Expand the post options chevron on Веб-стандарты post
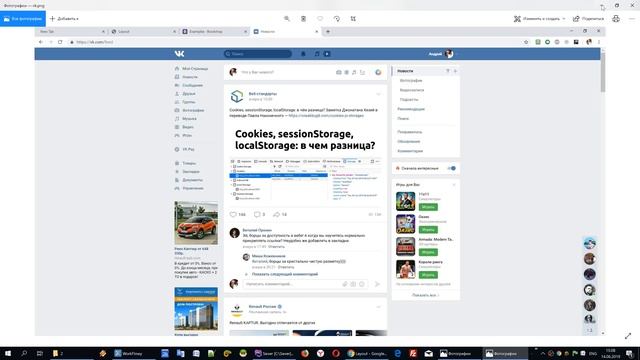640x360 pixels. pyautogui.click(x=378, y=94)
